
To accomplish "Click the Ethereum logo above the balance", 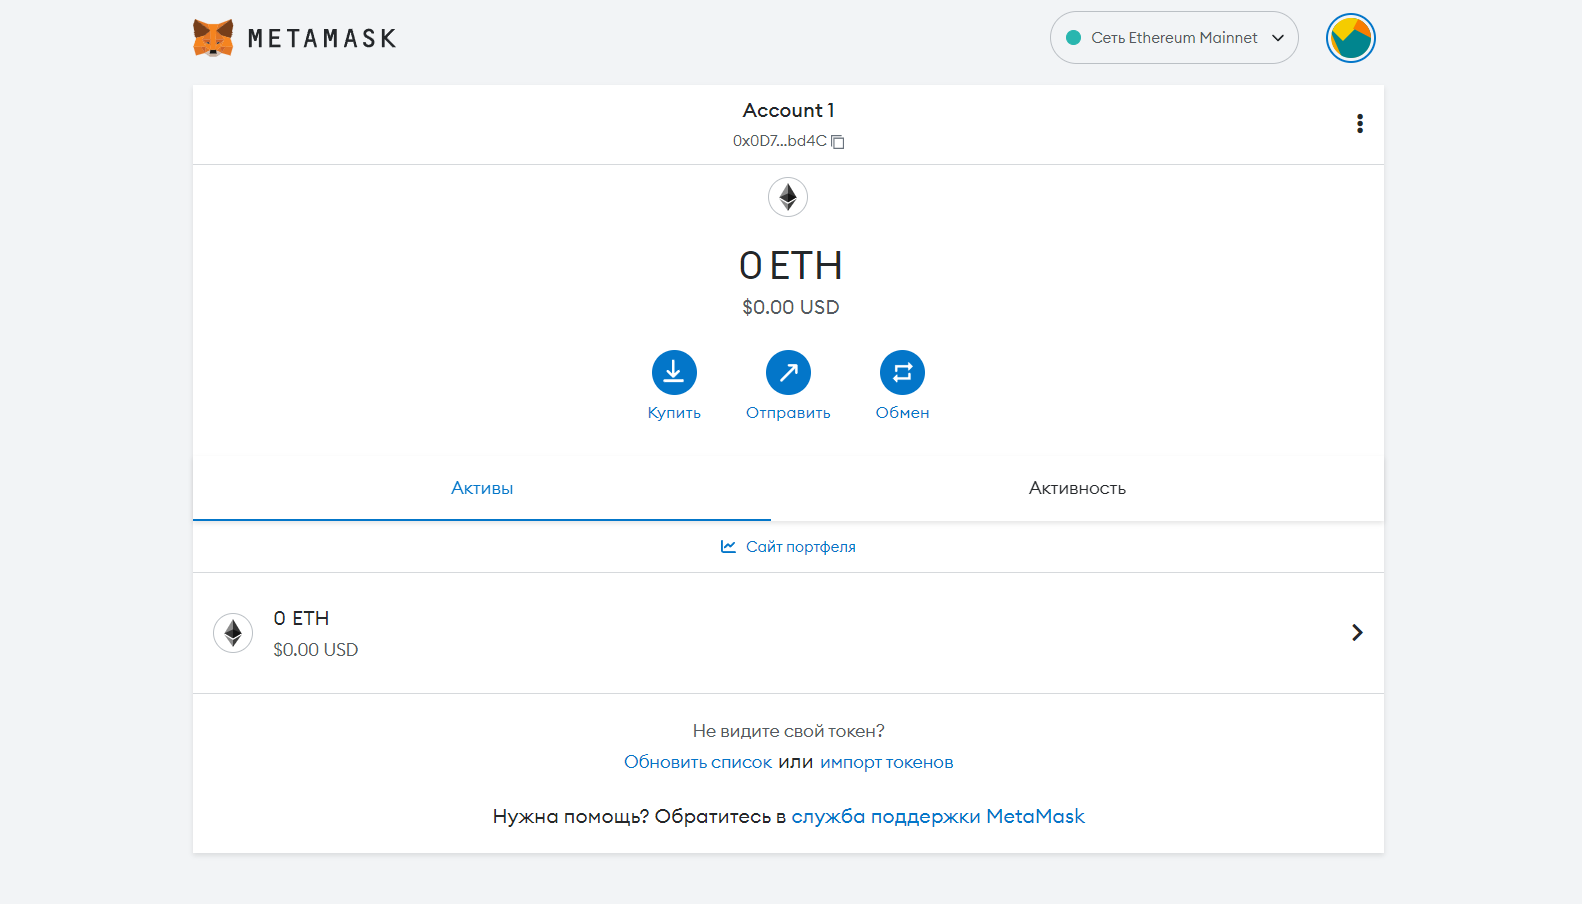I will point(788,197).
